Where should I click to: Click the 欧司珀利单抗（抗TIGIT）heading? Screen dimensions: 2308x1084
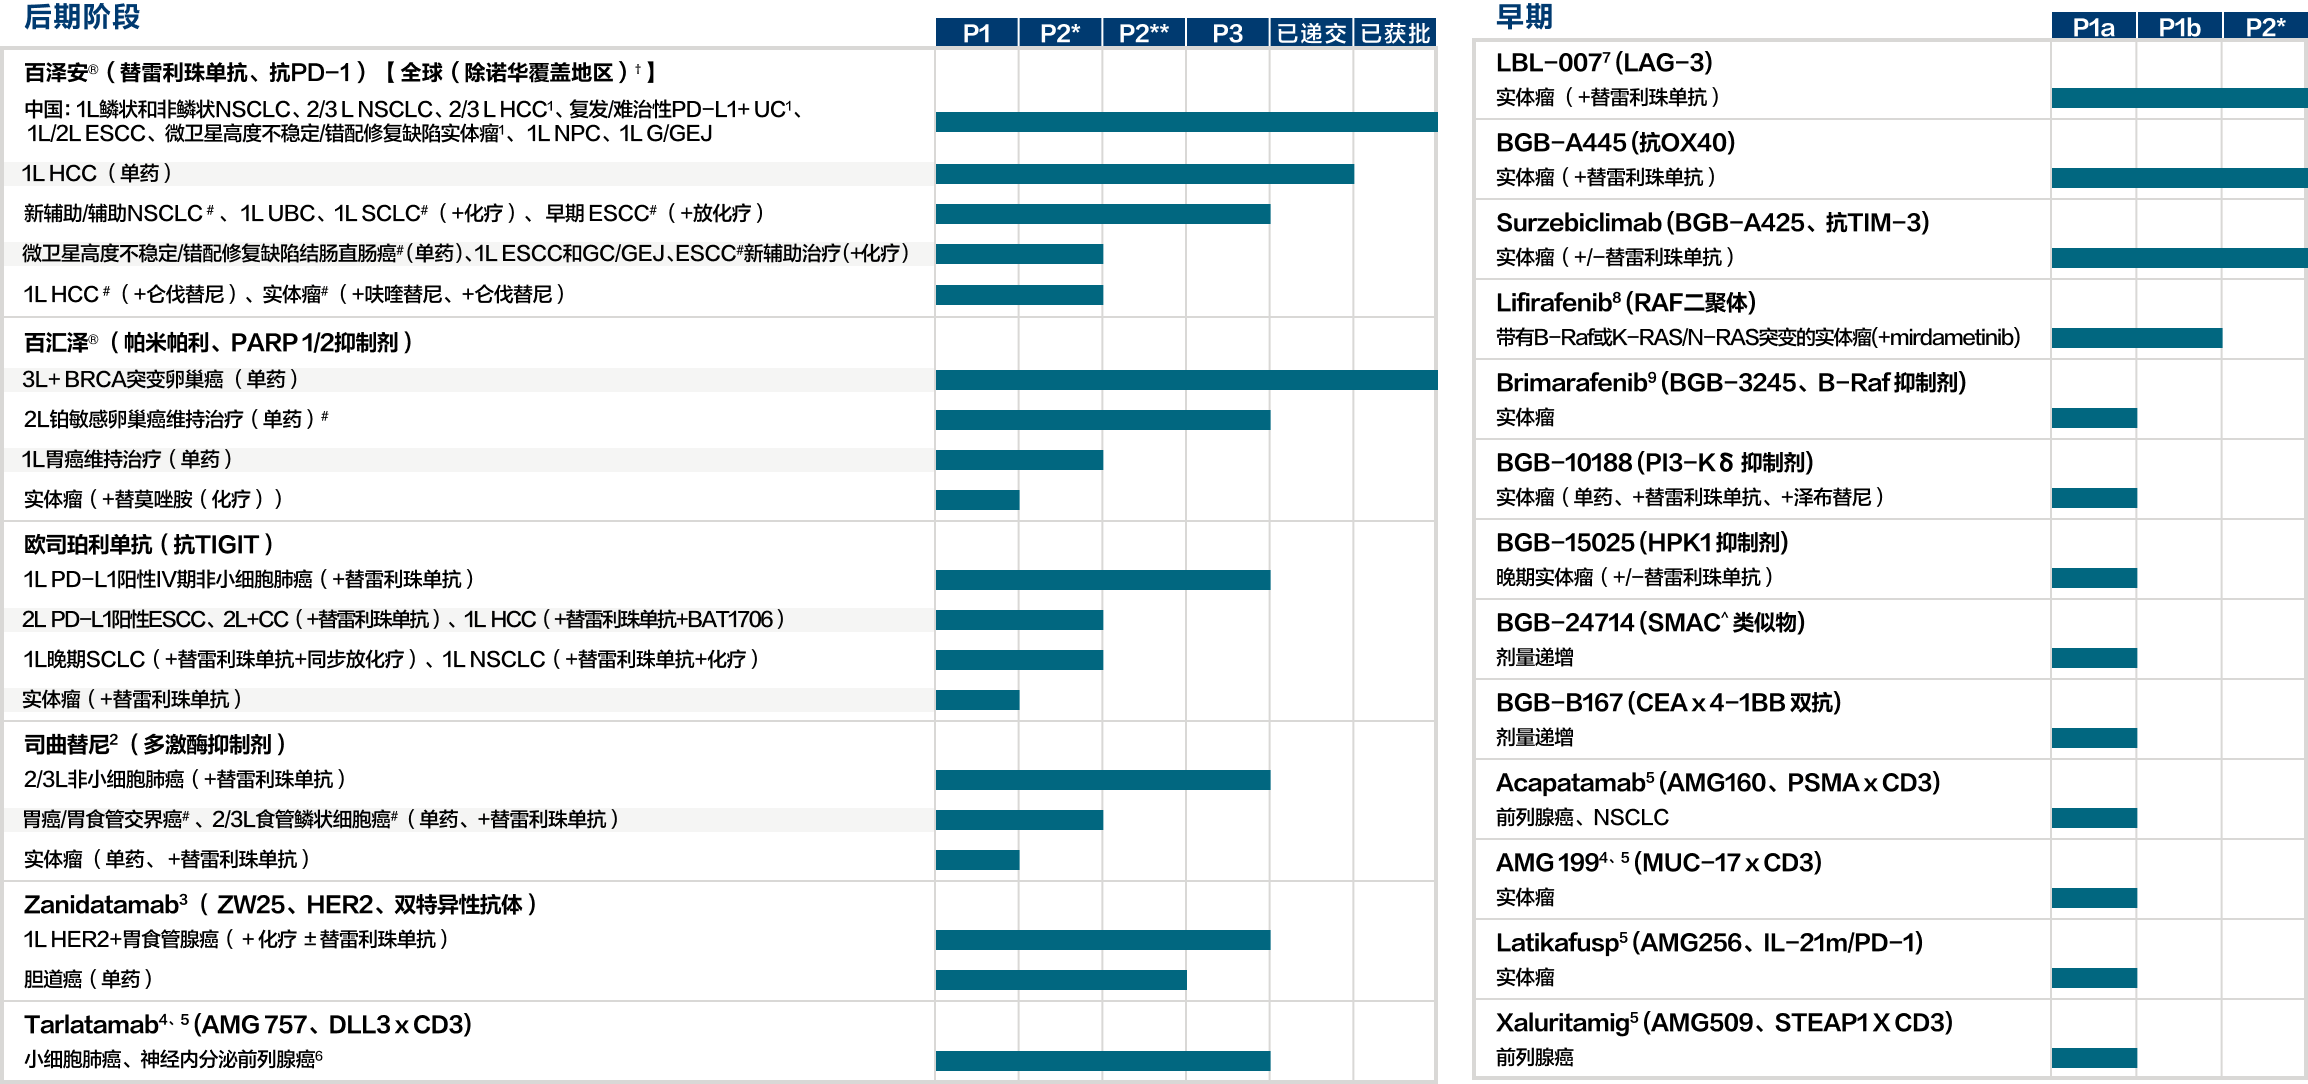[x=149, y=544]
